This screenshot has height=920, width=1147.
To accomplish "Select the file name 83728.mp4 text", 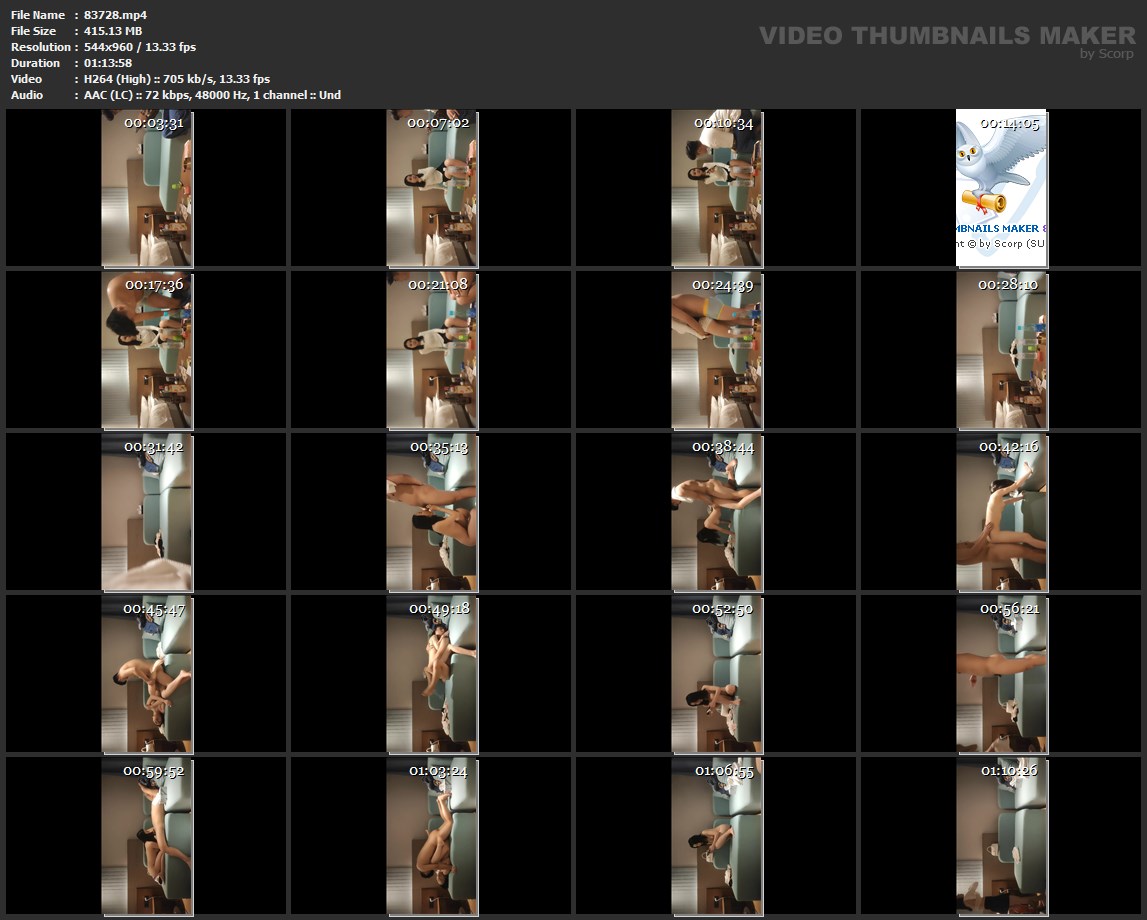I will 115,15.
